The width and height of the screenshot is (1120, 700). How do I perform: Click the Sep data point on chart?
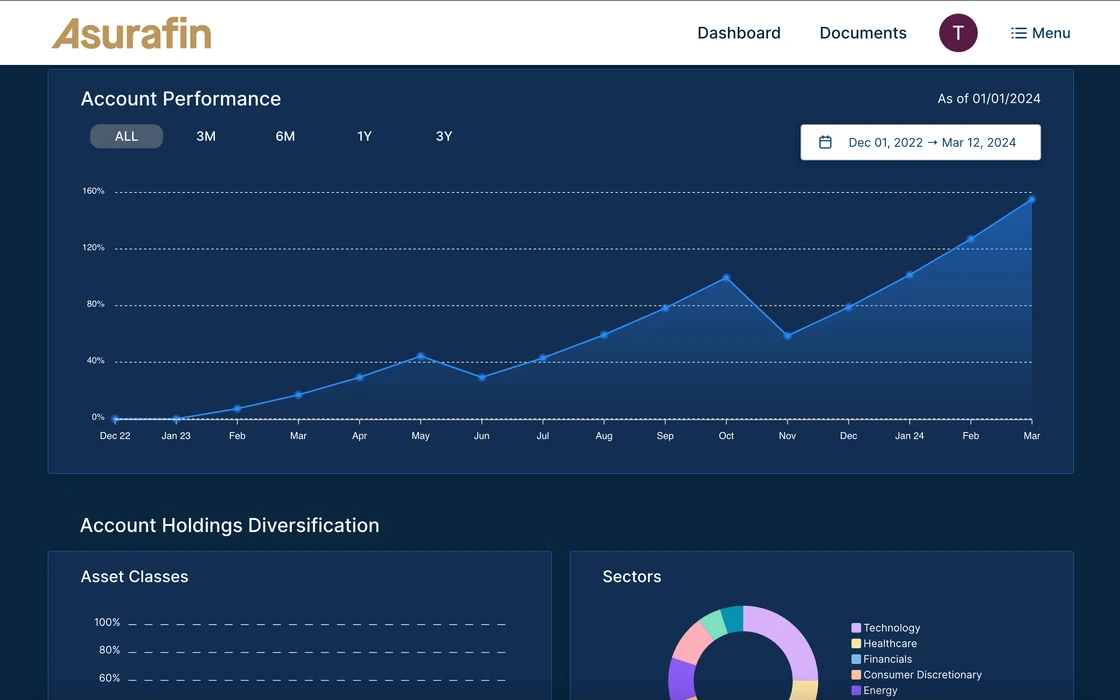[x=665, y=309]
